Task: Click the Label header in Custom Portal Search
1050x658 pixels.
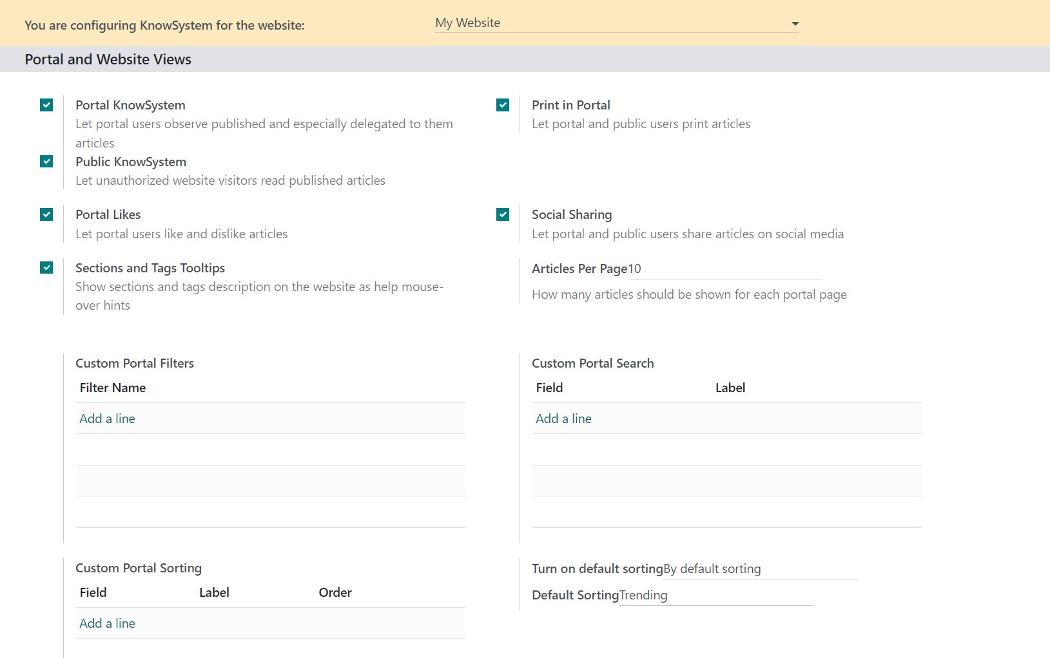Action: [x=730, y=388]
